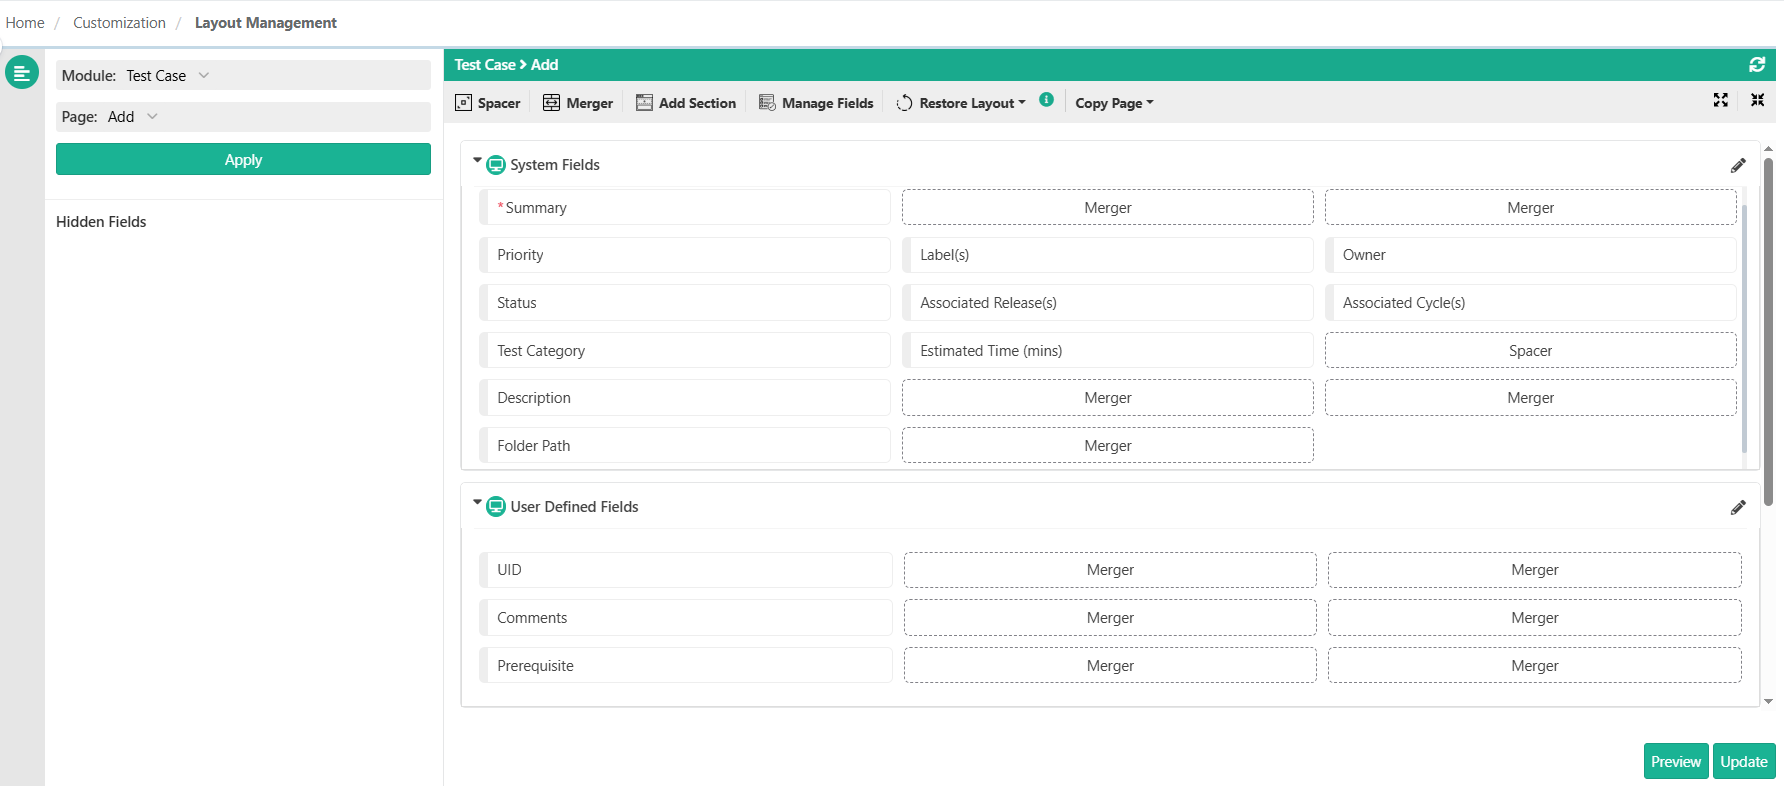Select the first Merger box beside UID

tap(1110, 570)
